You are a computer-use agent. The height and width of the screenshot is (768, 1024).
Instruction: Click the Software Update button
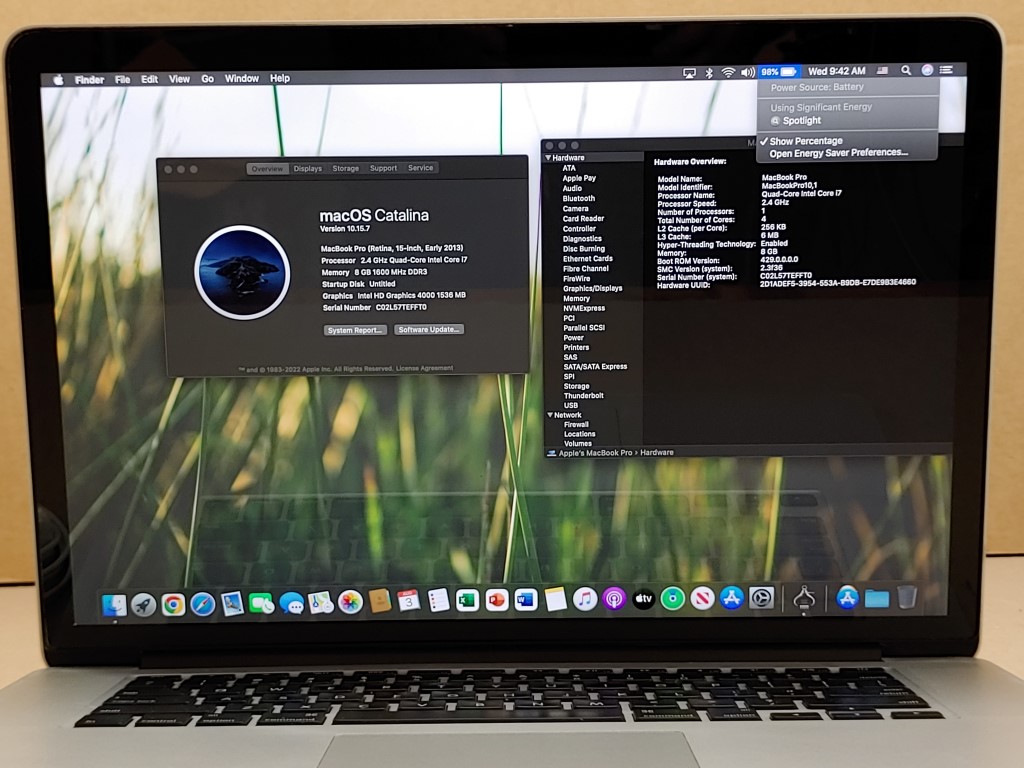(x=429, y=330)
